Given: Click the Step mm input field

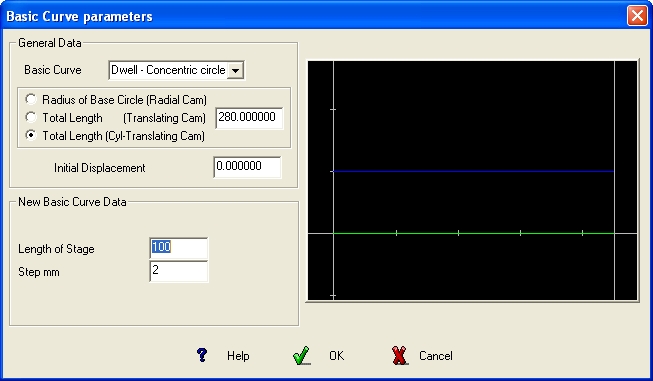Looking at the screenshot, I should tap(179, 271).
